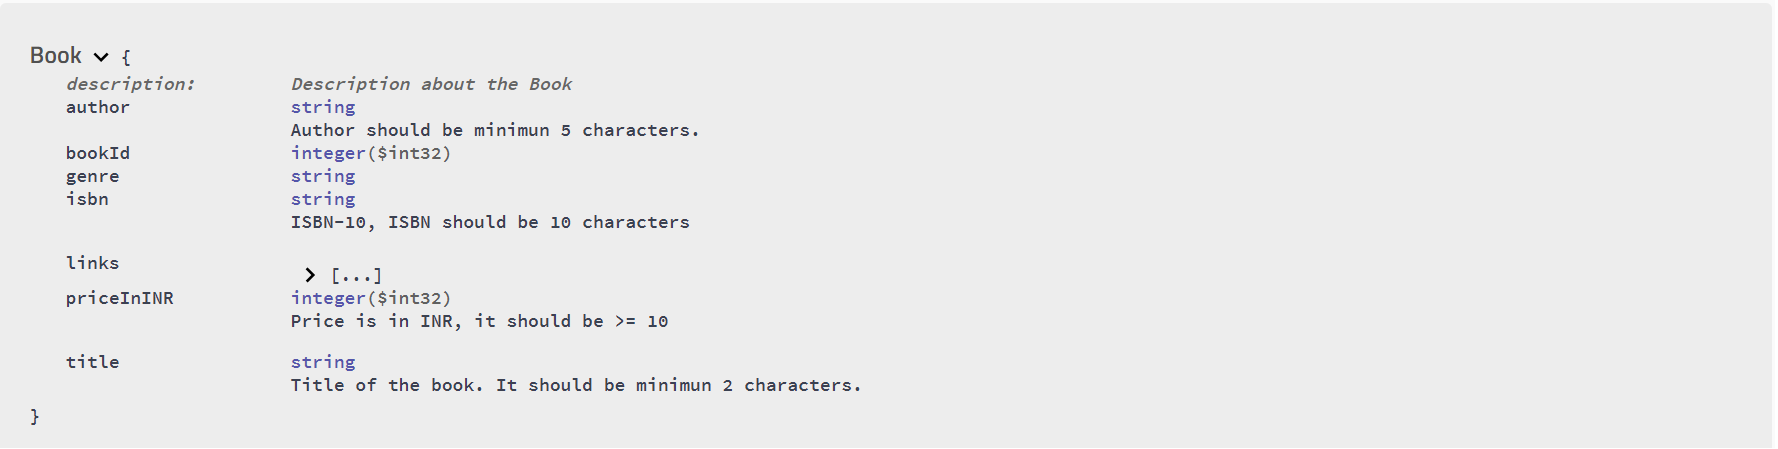The height and width of the screenshot is (449, 1778).
Task: Click the author's string type label
Action: [x=323, y=107]
